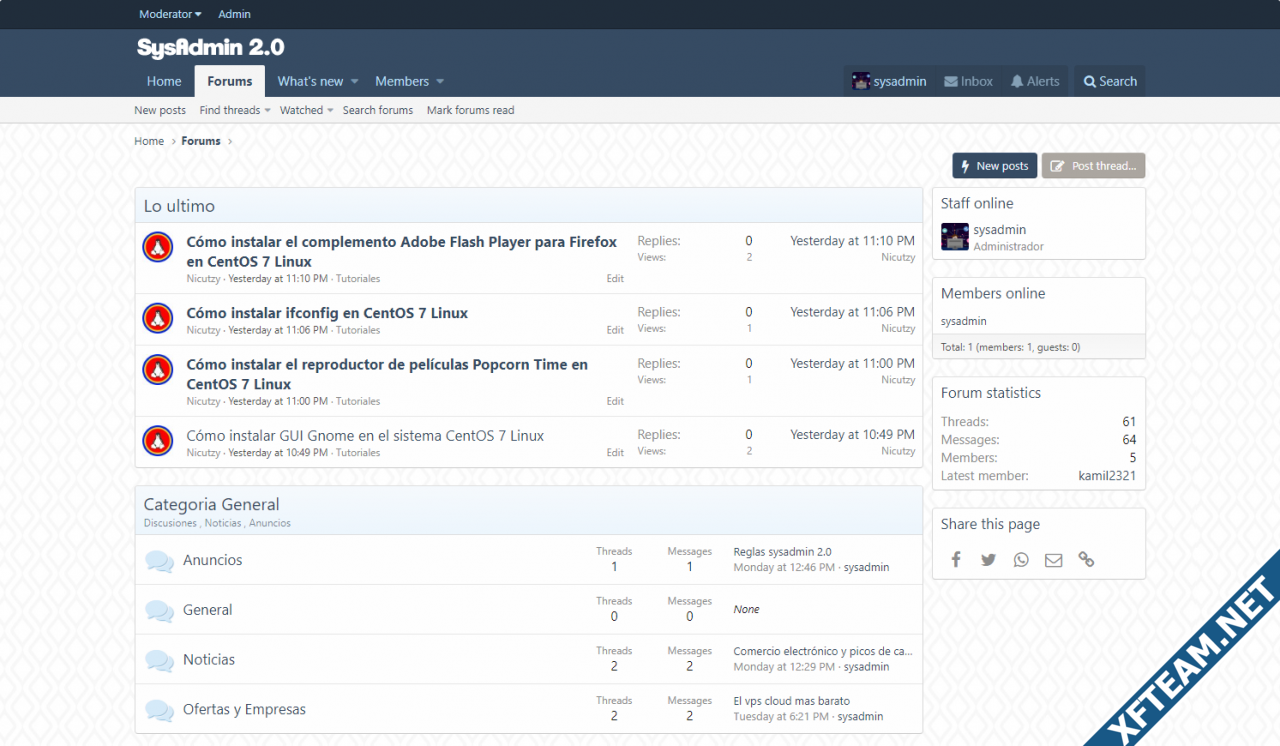1280x746 pixels.
Task: Click sysadmin name in Staff online
Action: click(x=1000, y=230)
